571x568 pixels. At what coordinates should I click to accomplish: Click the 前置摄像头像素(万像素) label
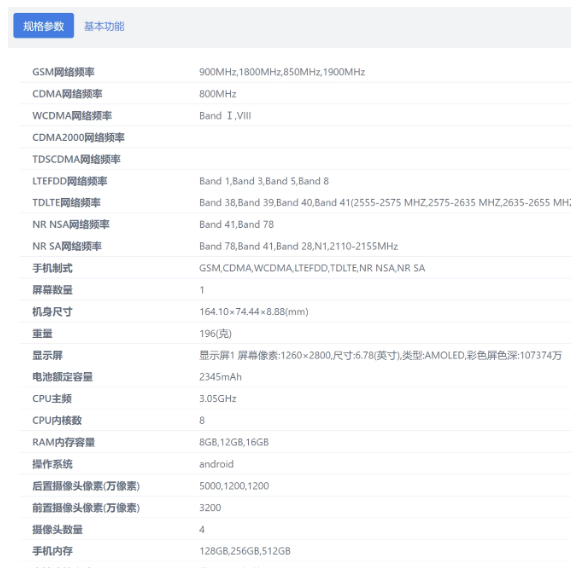(x=86, y=508)
